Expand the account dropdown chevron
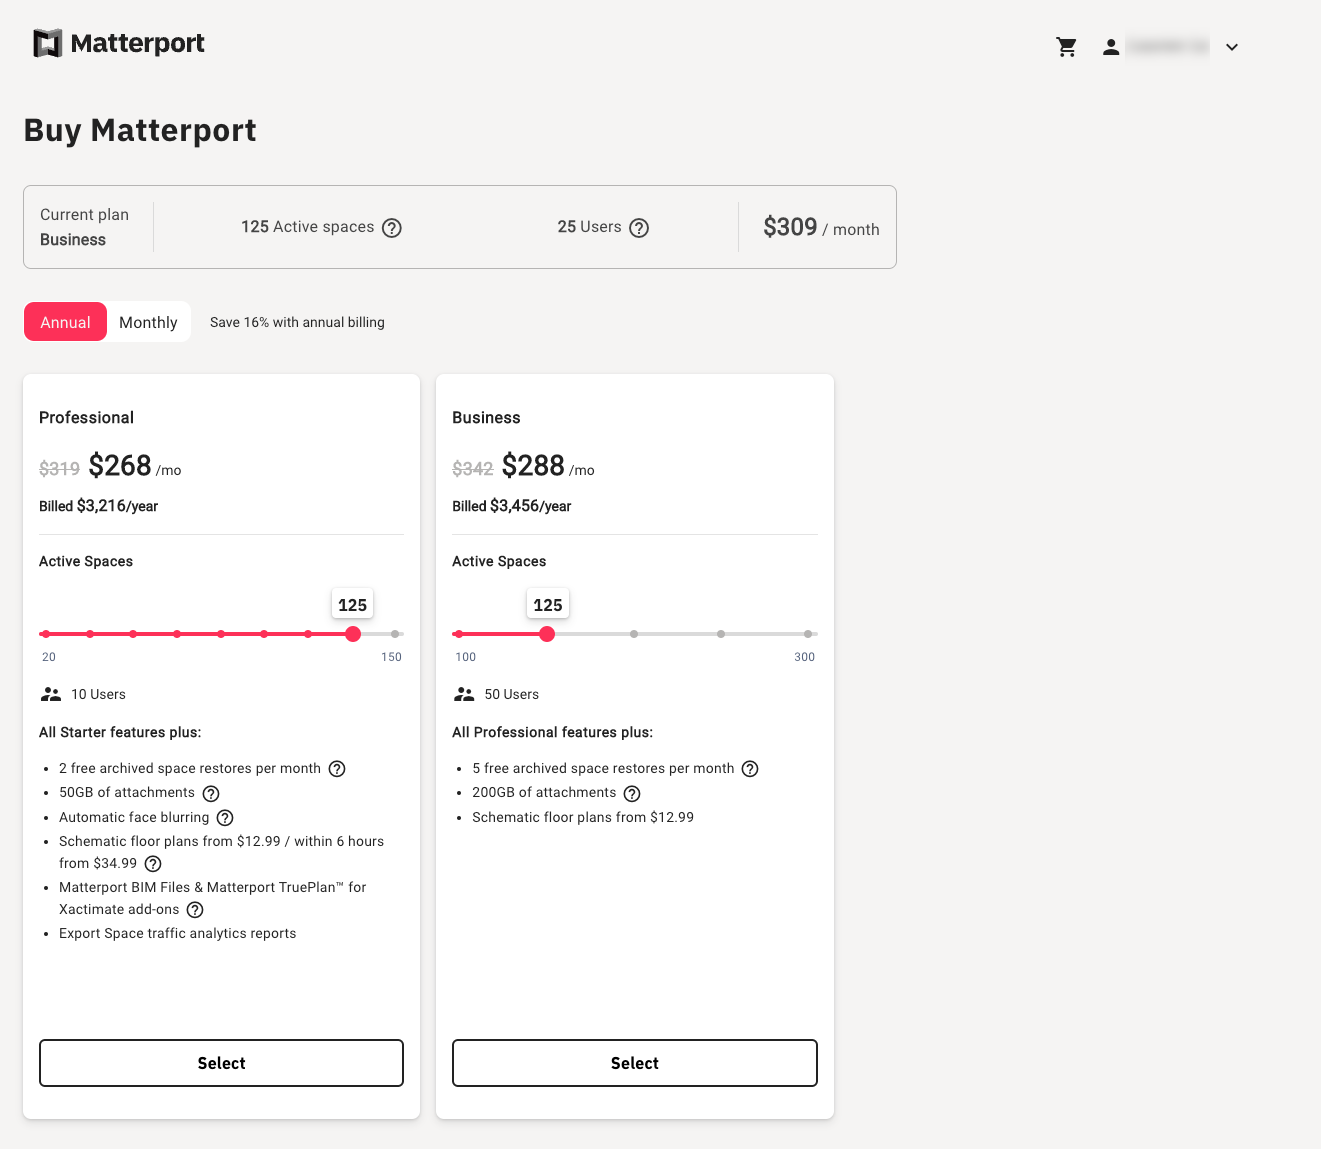This screenshot has width=1321, height=1149. pos(1232,47)
